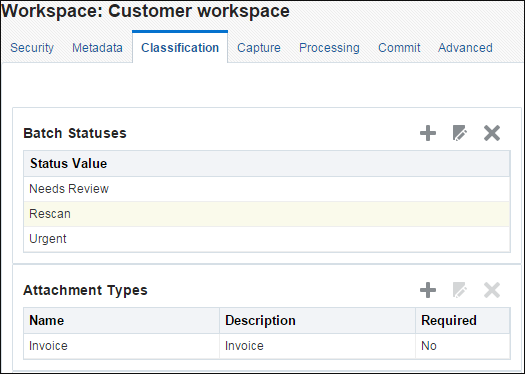Add a new attachment type

click(x=428, y=290)
